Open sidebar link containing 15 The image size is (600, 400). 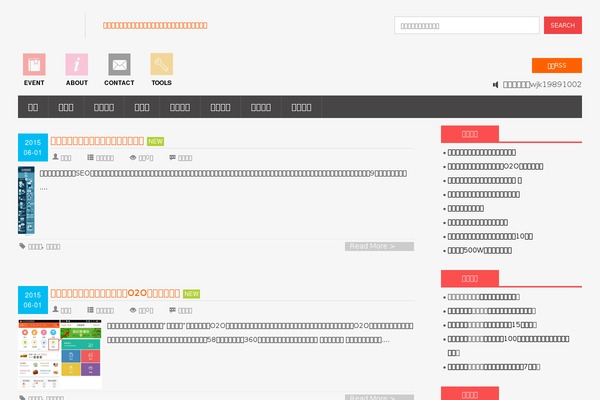(492, 325)
